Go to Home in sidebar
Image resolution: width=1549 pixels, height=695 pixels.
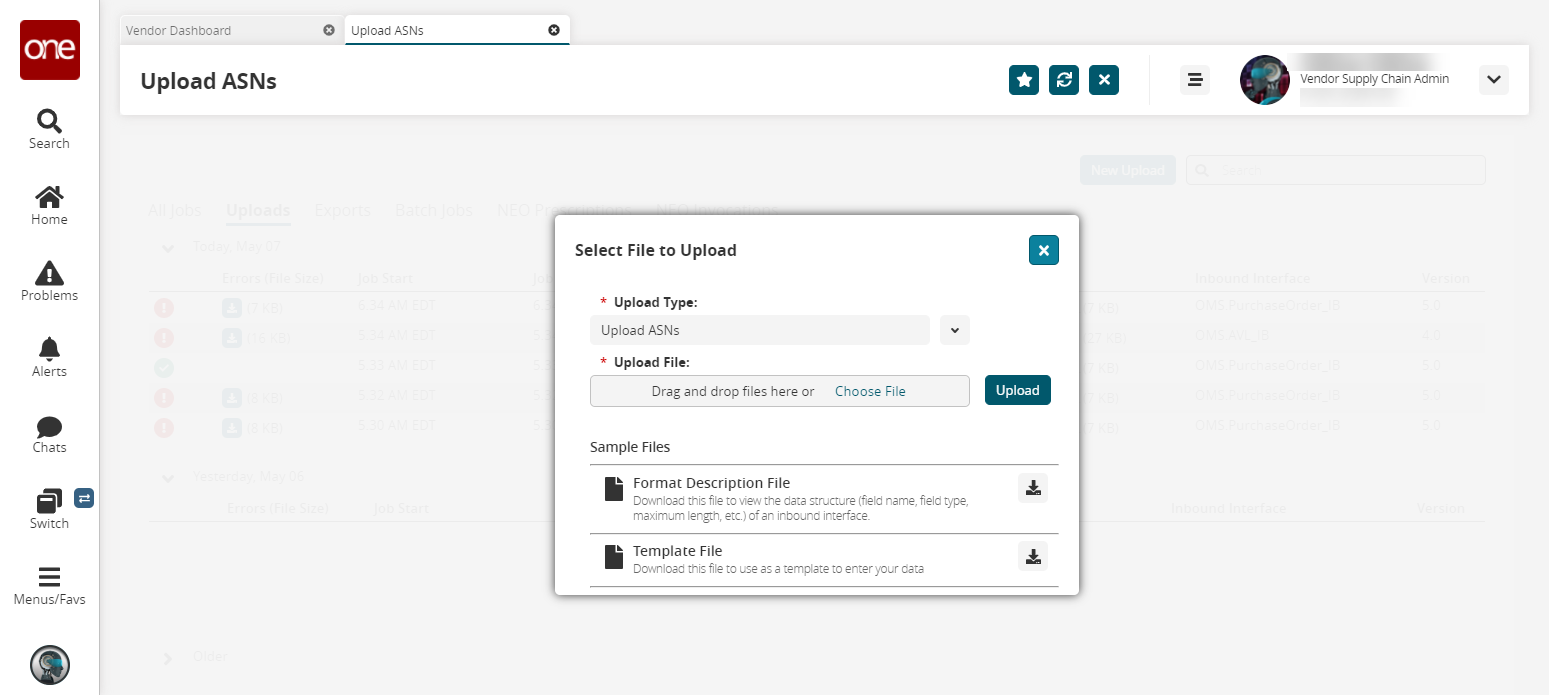(x=49, y=198)
